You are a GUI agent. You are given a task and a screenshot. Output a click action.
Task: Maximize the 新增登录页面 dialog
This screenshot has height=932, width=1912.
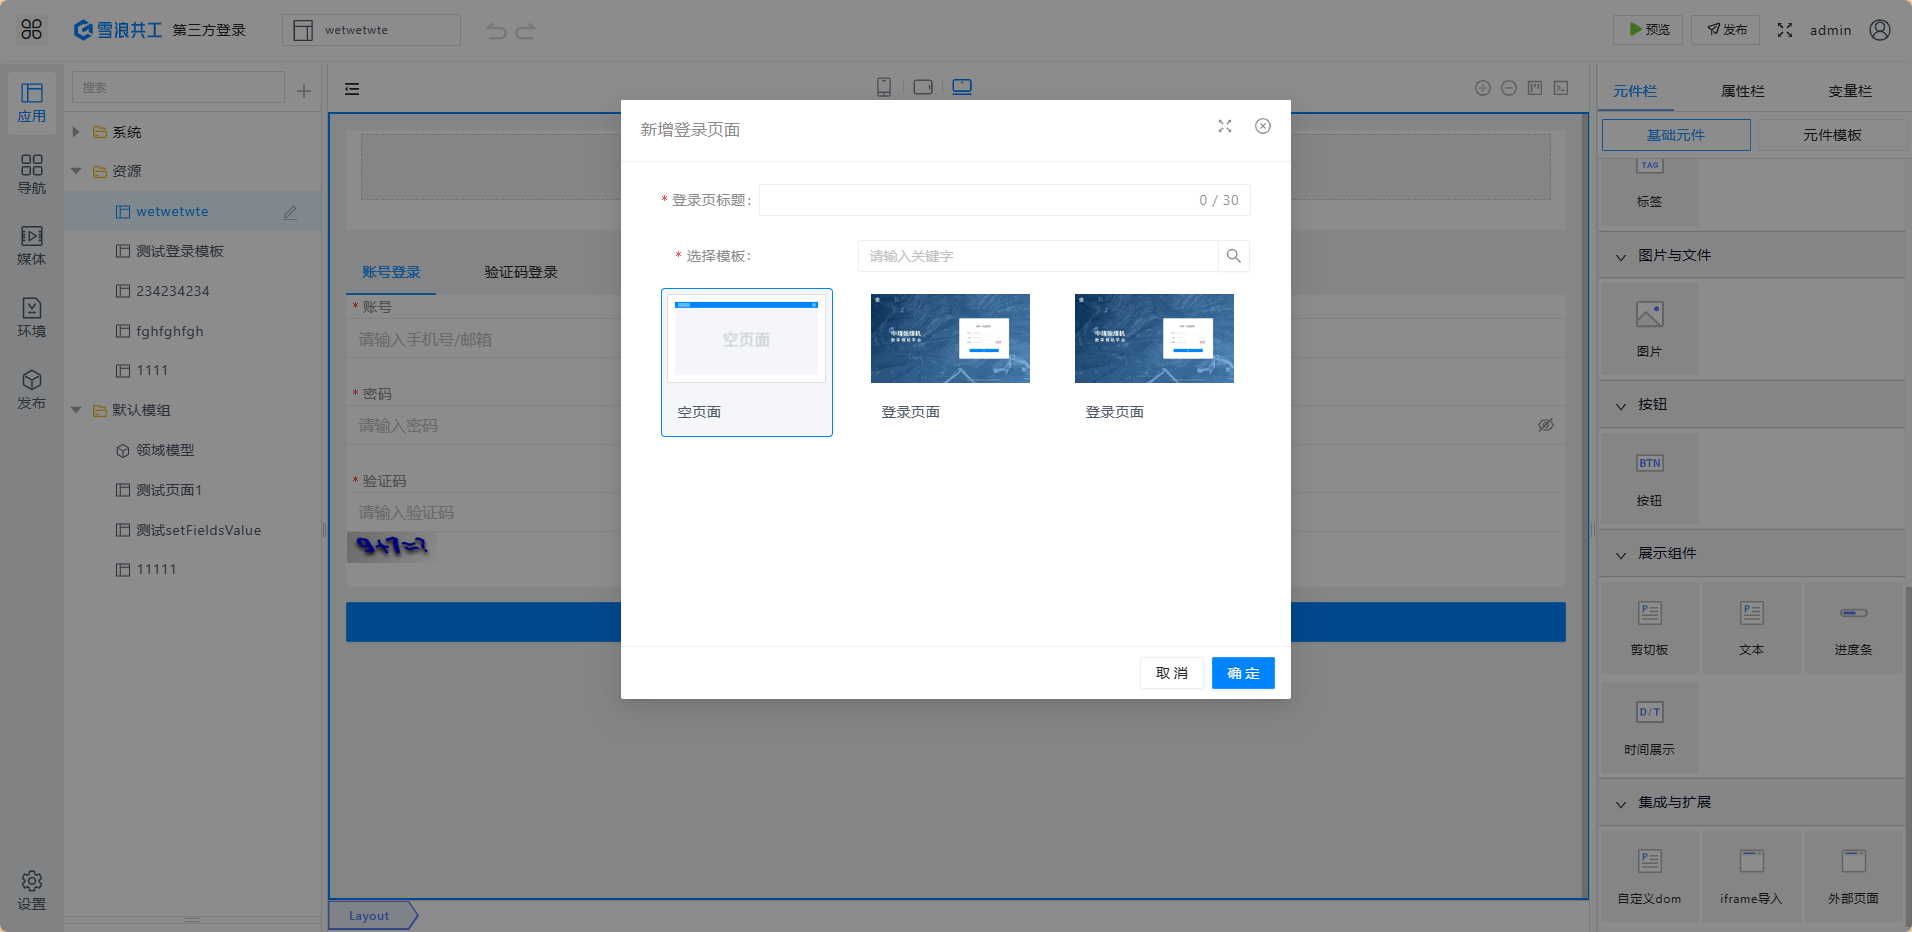pyautogui.click(x=1225, y=126)
